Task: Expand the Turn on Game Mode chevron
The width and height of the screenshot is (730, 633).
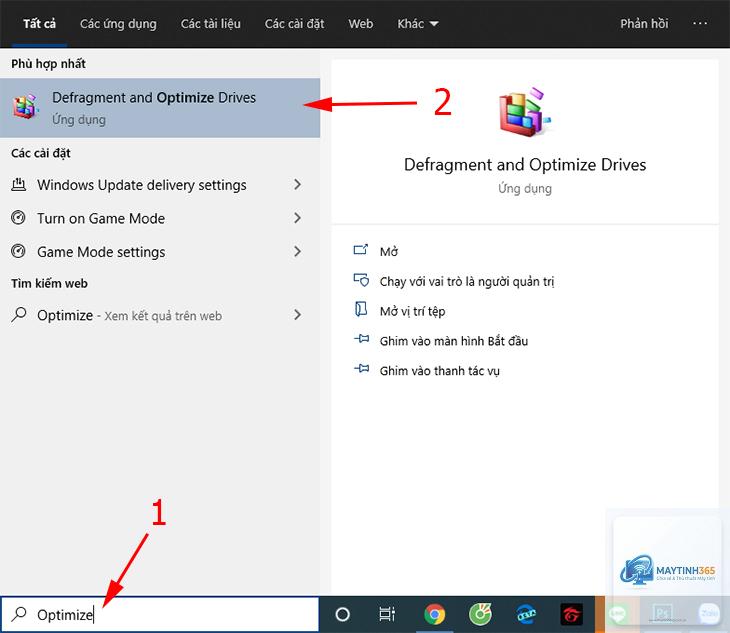Action: tap(297, 218)
